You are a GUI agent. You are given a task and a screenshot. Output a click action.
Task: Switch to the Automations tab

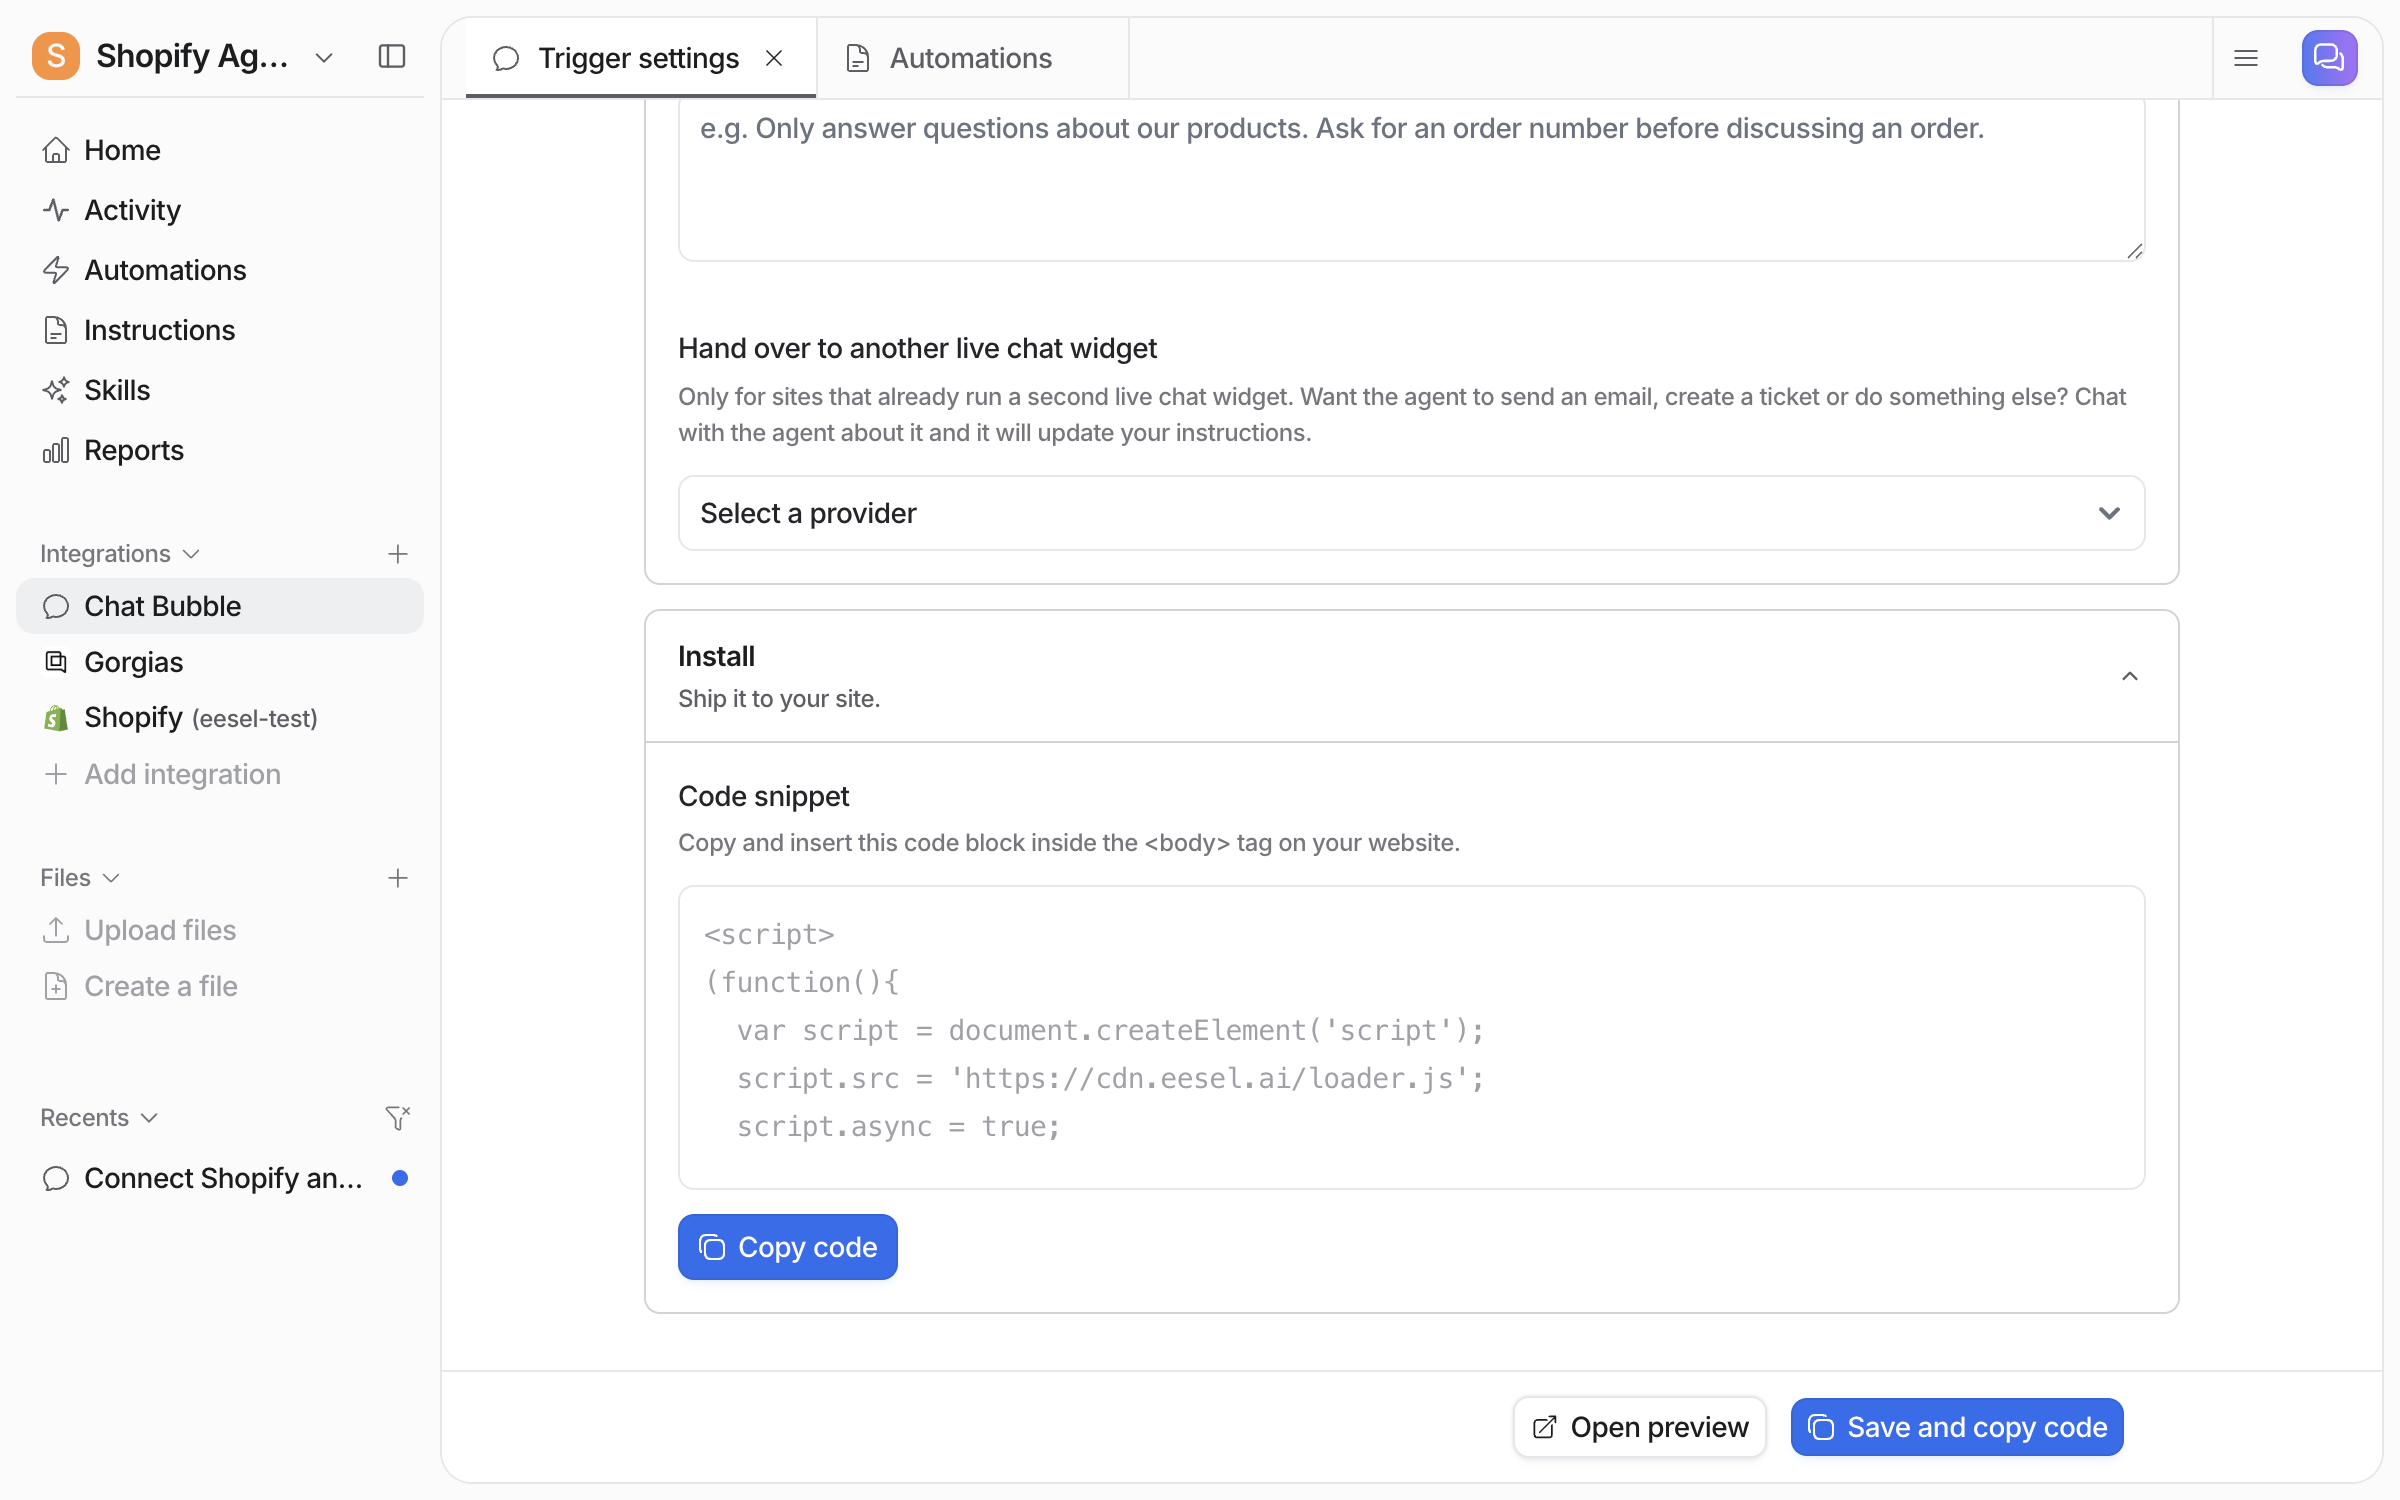[x=972, y=58]
